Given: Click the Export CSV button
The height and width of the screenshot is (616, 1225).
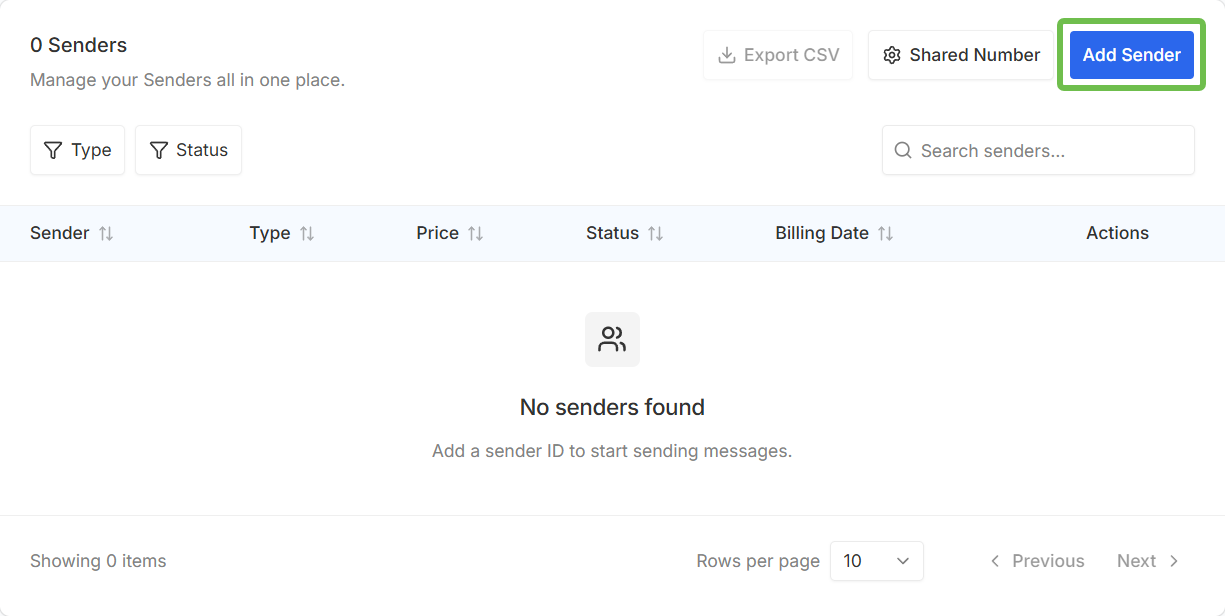Looking at the screenshot, I should [778, 55].
